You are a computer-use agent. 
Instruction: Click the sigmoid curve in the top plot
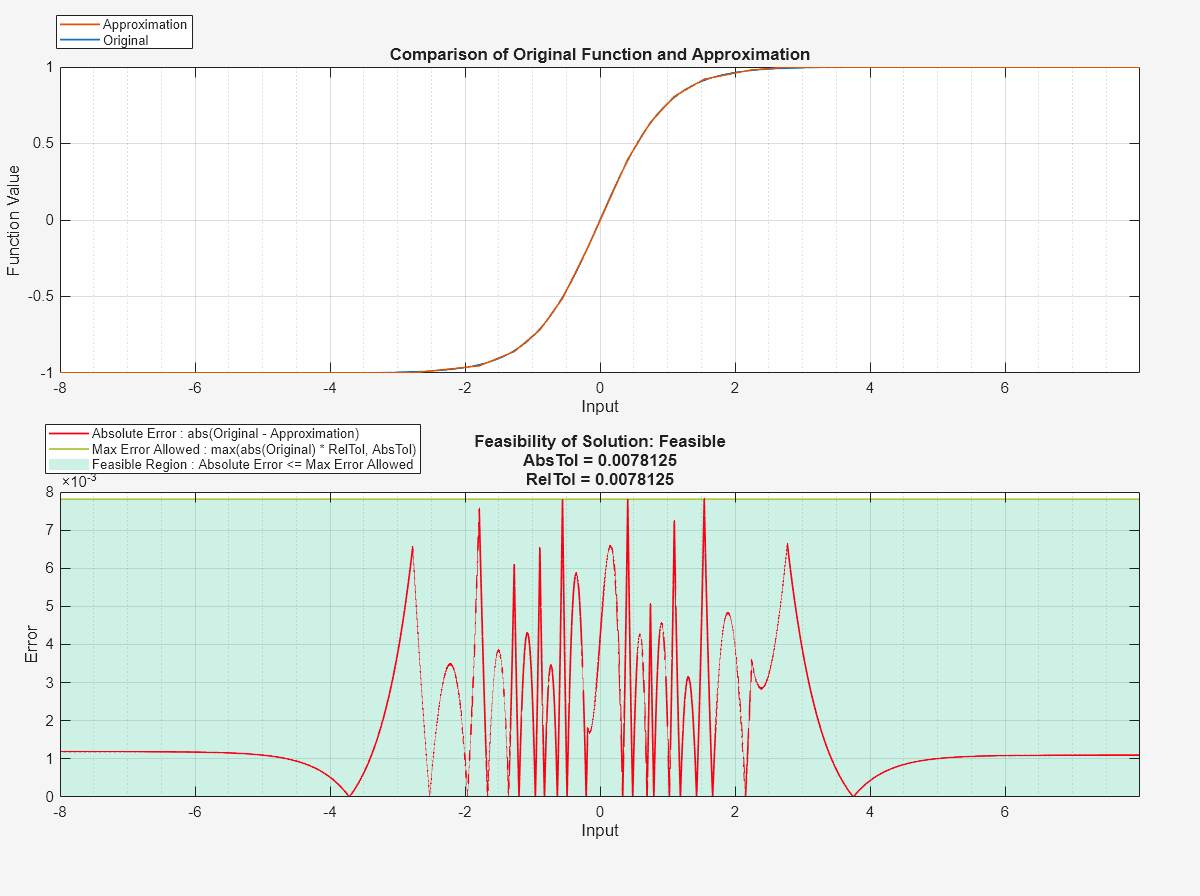(x=600, y=222)
